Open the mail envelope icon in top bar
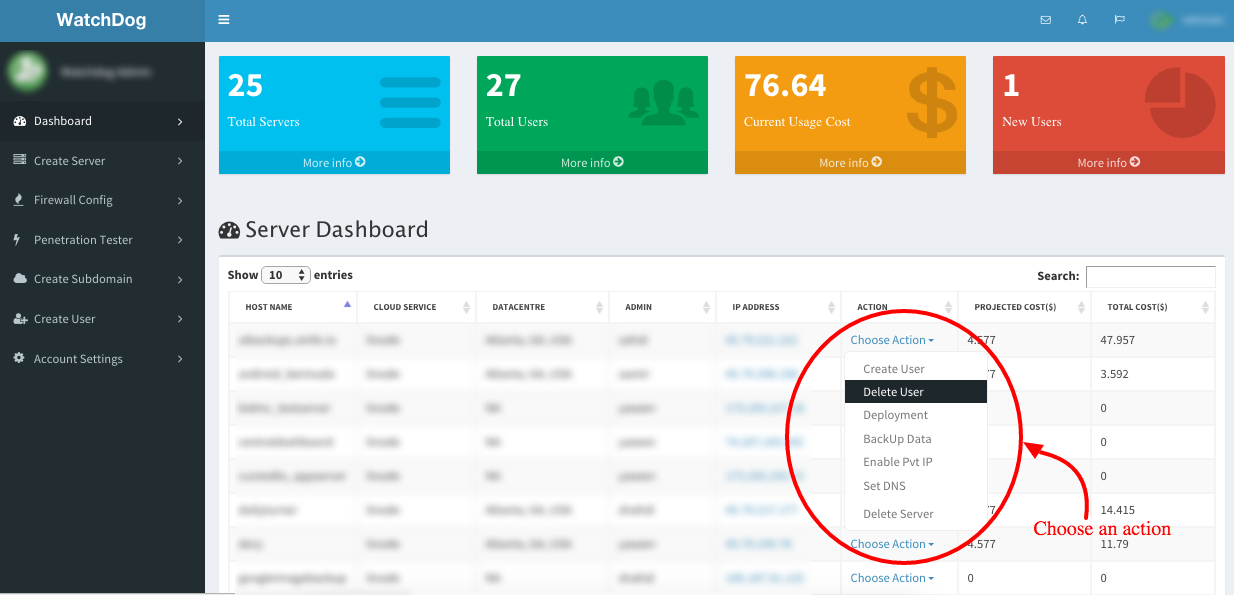This screenshot has width=1234, height=595. [x=1046, y=20]
